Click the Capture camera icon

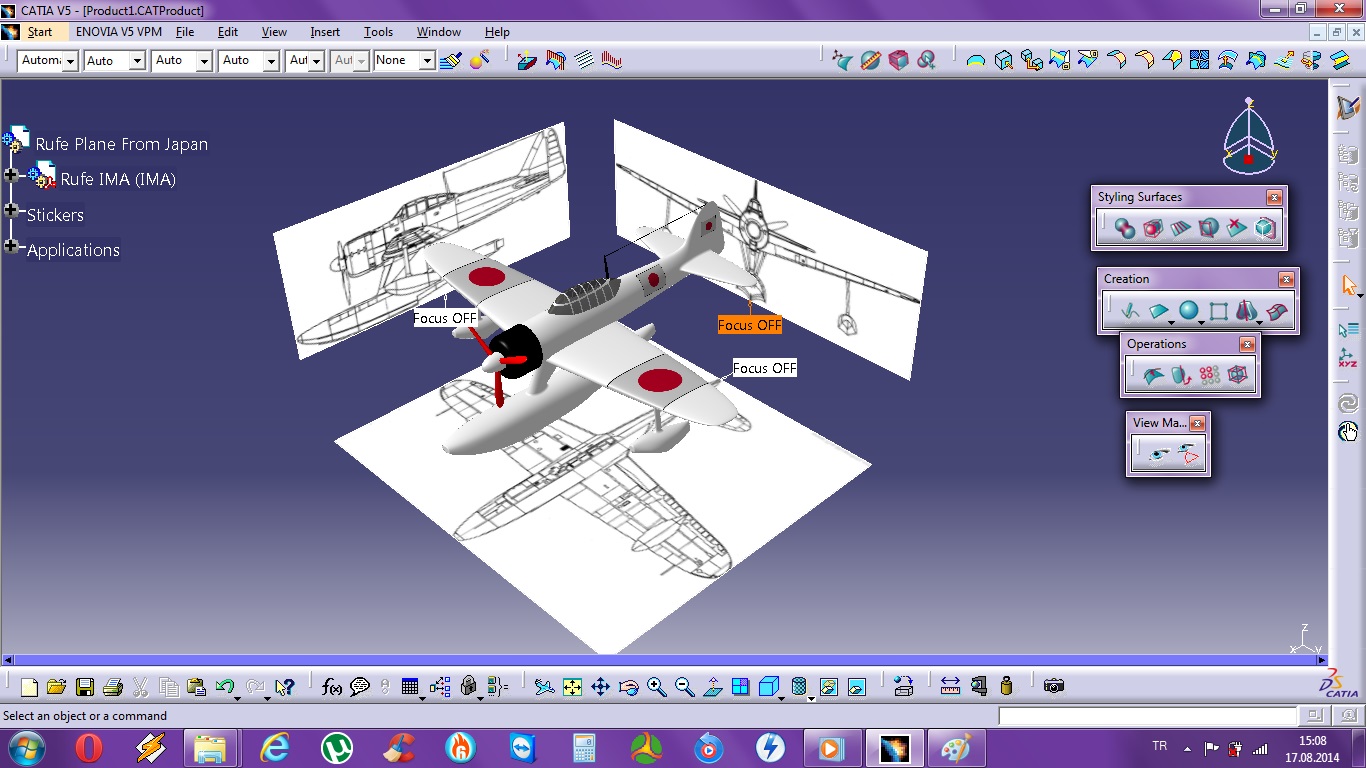point(1053,686)
